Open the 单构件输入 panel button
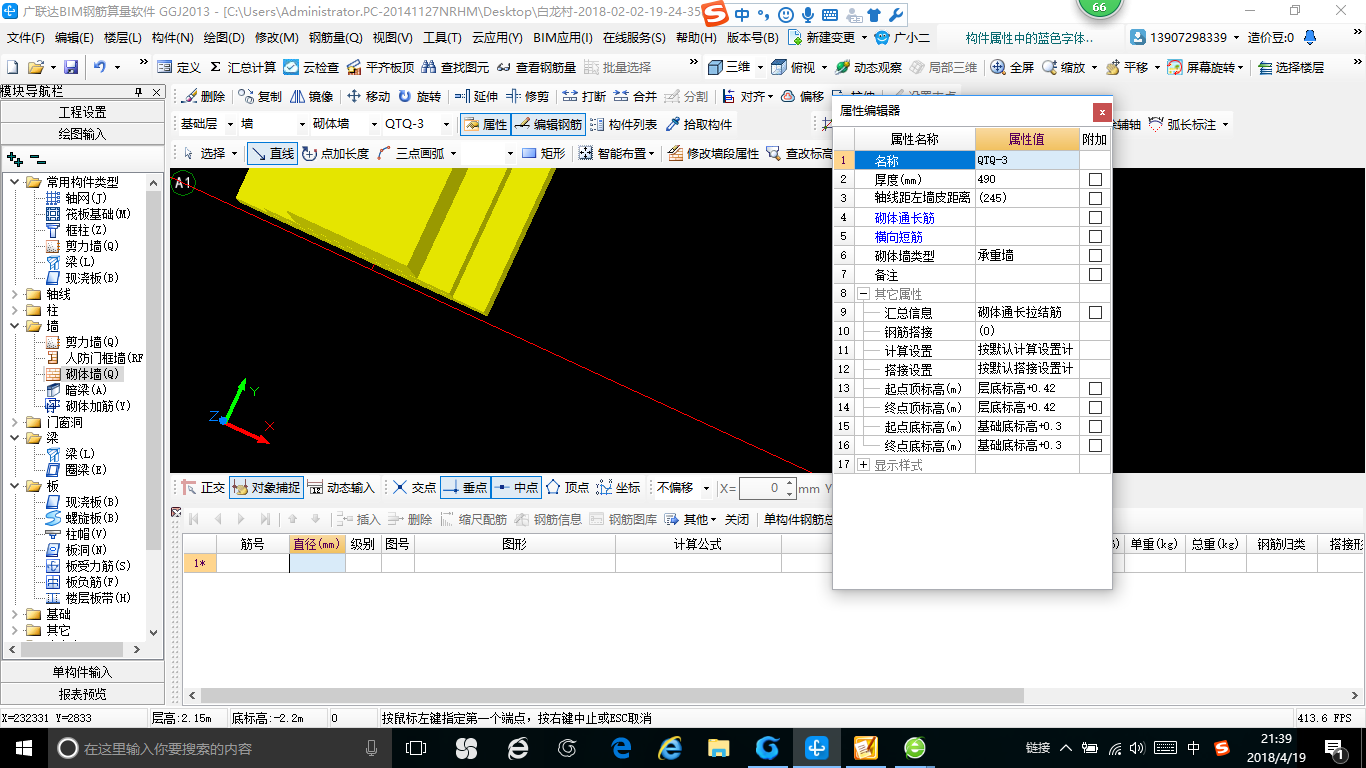The image size is (1366, 768). [82, 672]
